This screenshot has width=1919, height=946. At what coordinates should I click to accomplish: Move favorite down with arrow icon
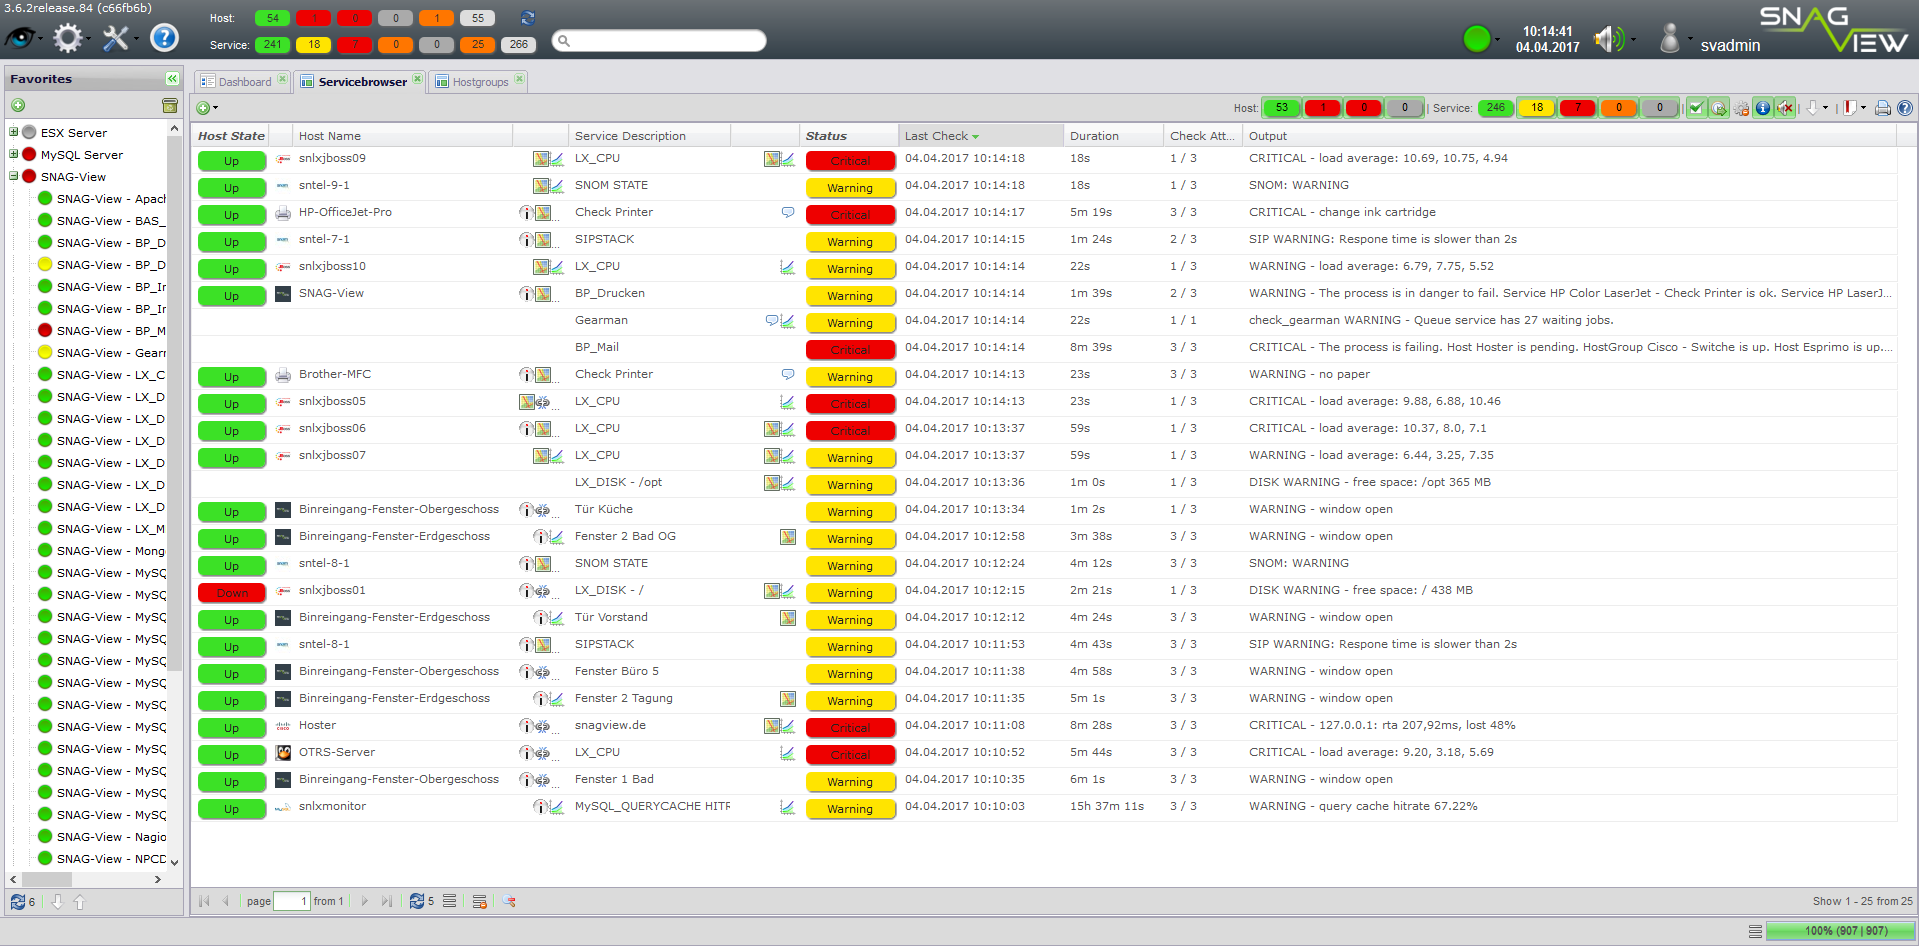coord(57,901)
